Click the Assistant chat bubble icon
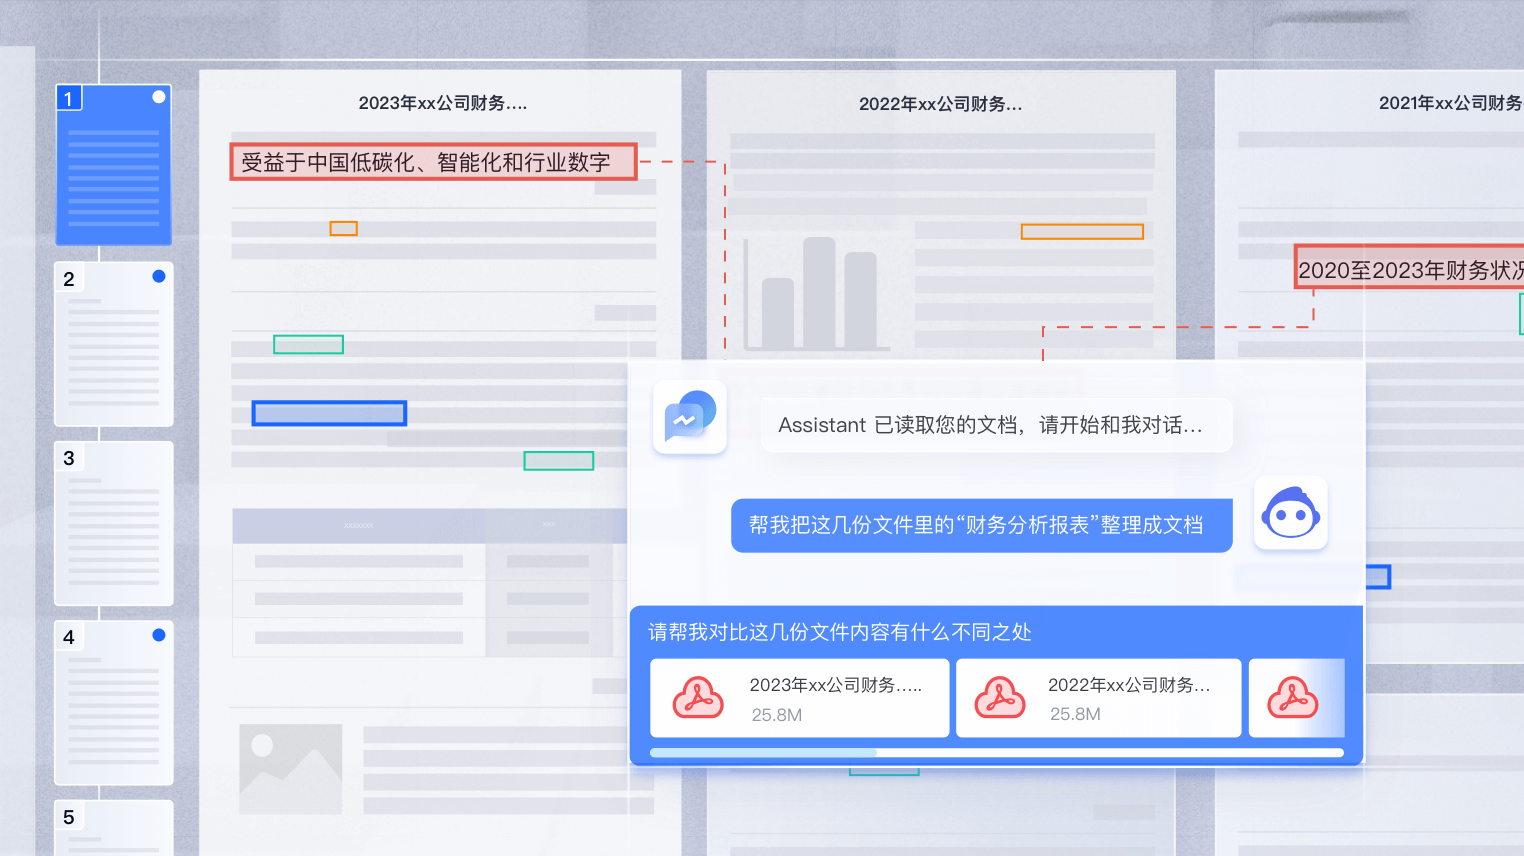Screen dimensions: 1524x856 click(x=690, y=417)
